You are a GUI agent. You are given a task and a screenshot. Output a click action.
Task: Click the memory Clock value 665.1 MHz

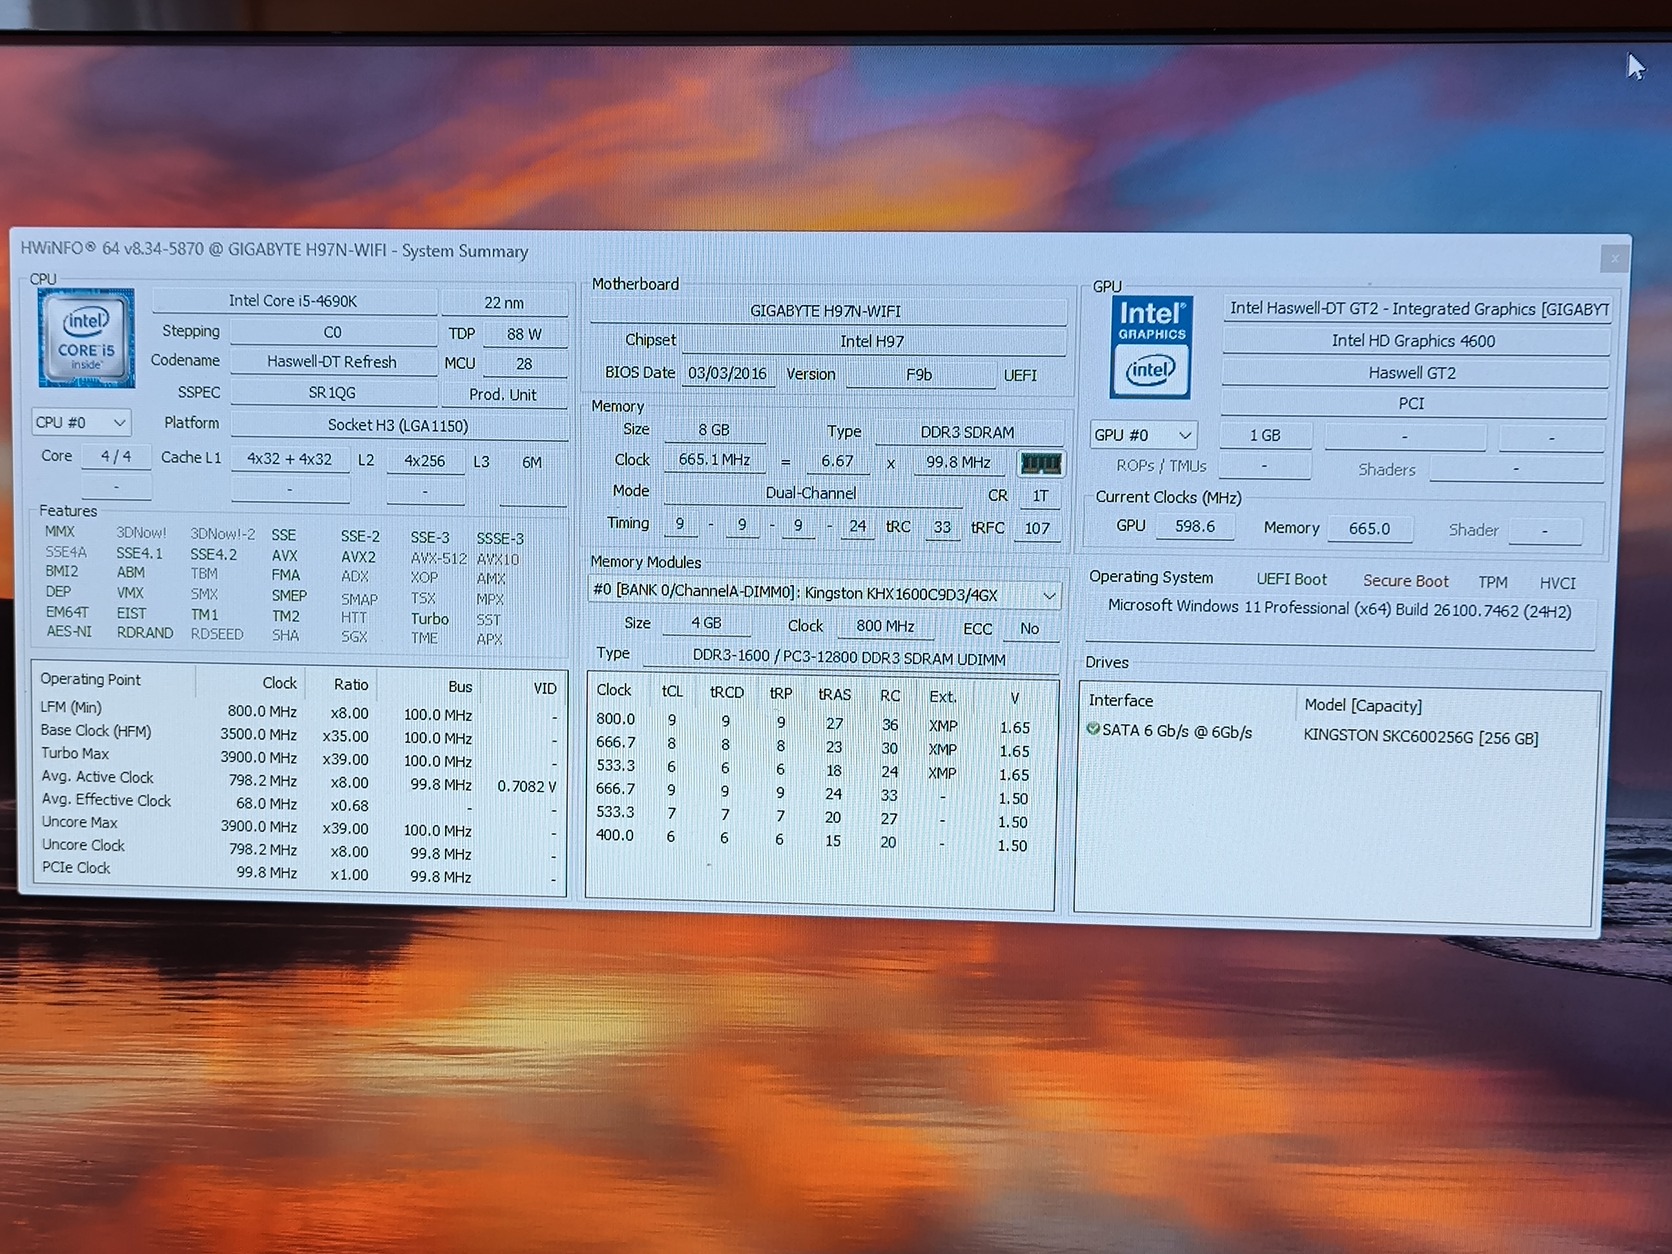714,460
